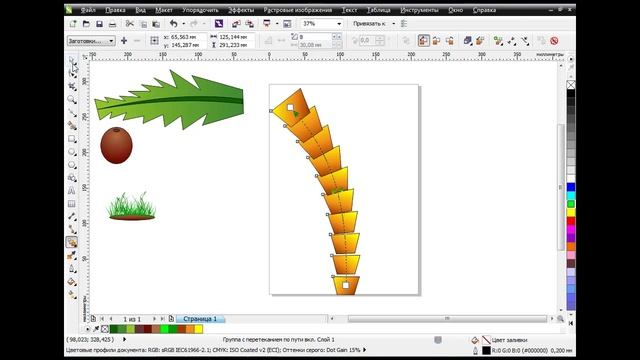The height and width of the screenshot is (360, 640).
Task: Click the object width 125,144 field
Action: click(x=237, y=37)
